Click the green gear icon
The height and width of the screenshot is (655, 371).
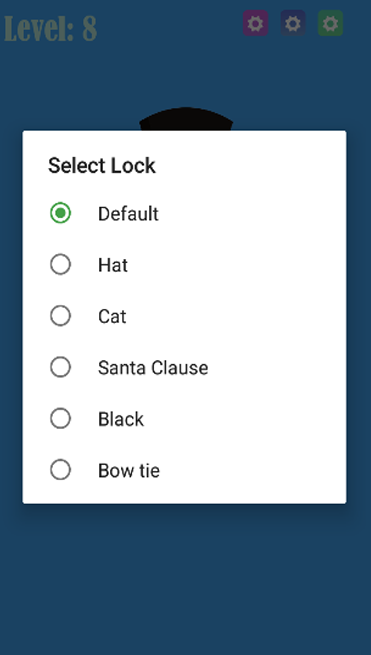coord(330,23)
